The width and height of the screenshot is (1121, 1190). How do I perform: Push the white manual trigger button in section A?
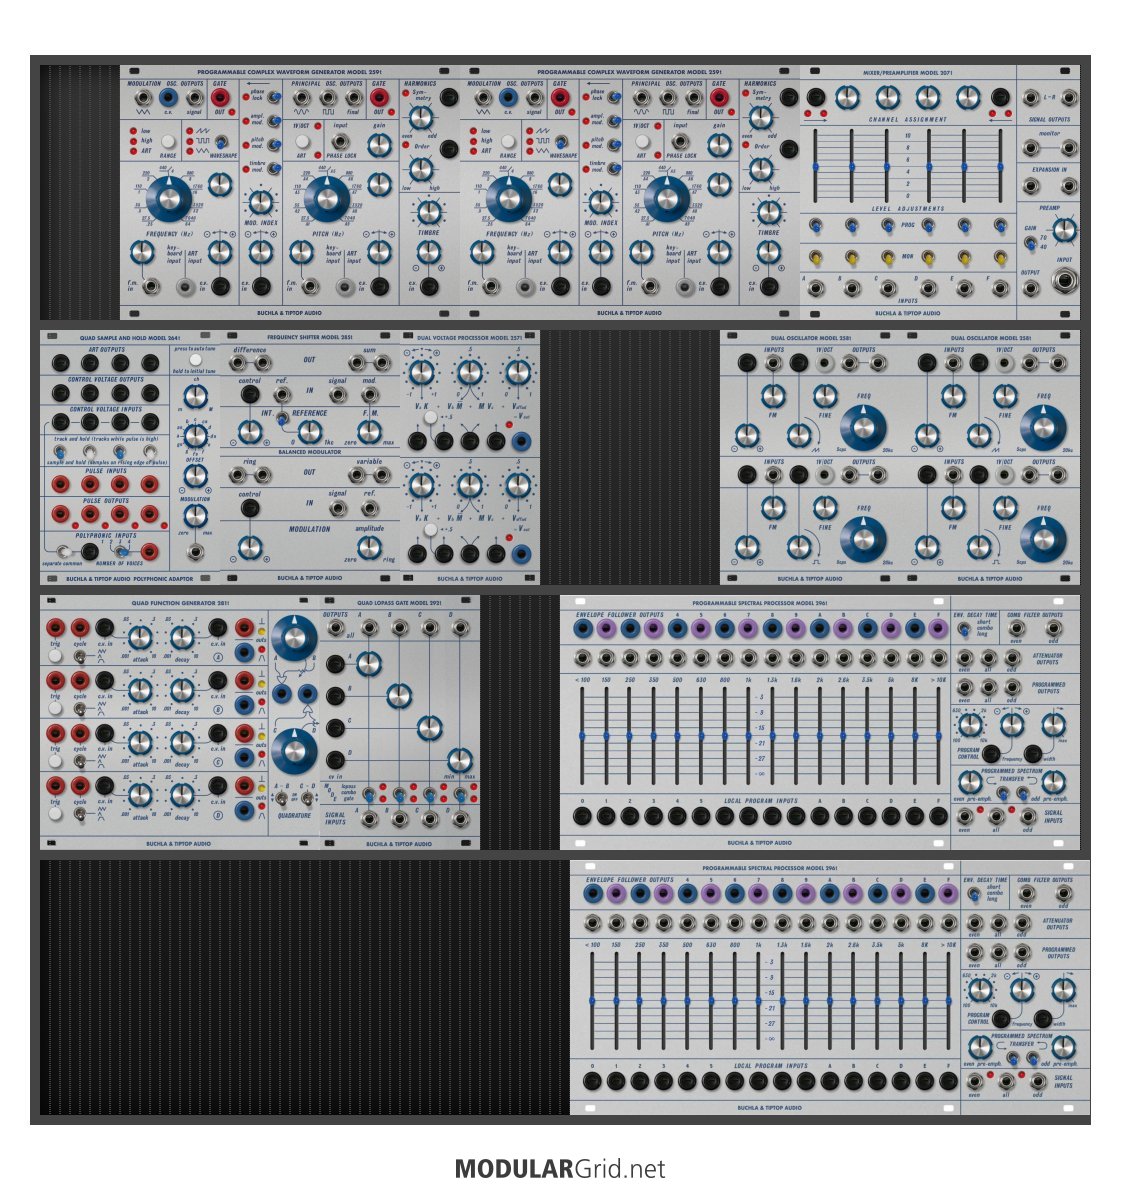coord(55,654)
